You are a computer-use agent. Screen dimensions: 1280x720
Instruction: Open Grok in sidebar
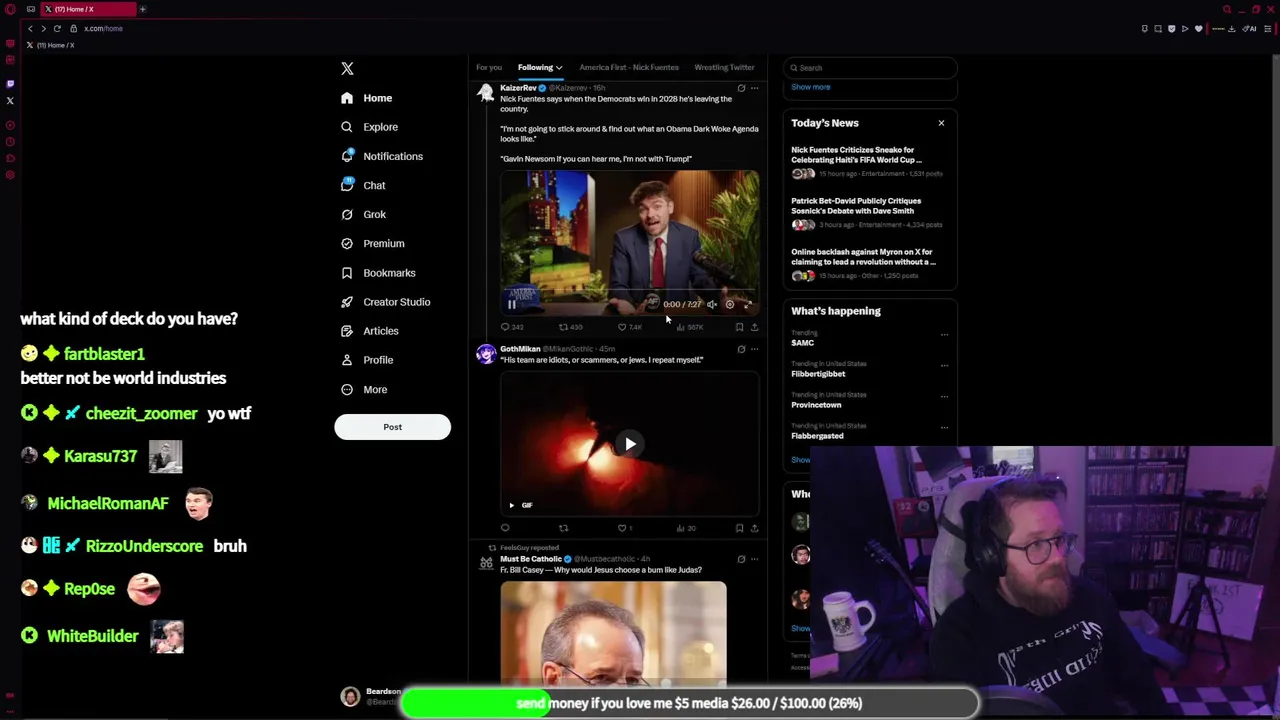363,214
